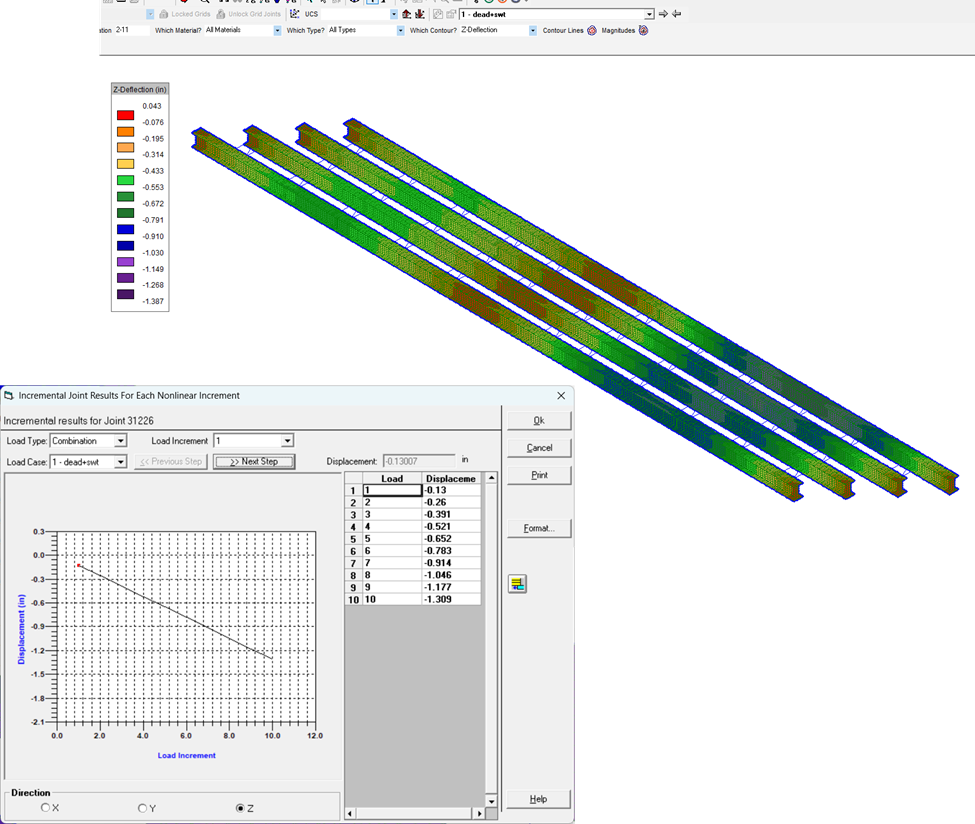975x824 pixels.
Task: Click the Displacement value field
Action: pyautogui.click(x=419, y=461)
